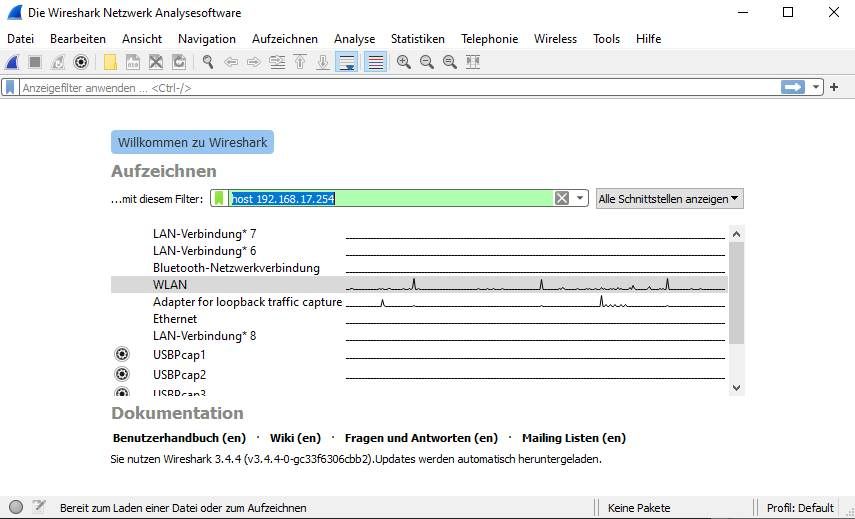Viewport: 855px width, 519px height.
Task: Click the save capture file icon
Action: pos(133,62)
